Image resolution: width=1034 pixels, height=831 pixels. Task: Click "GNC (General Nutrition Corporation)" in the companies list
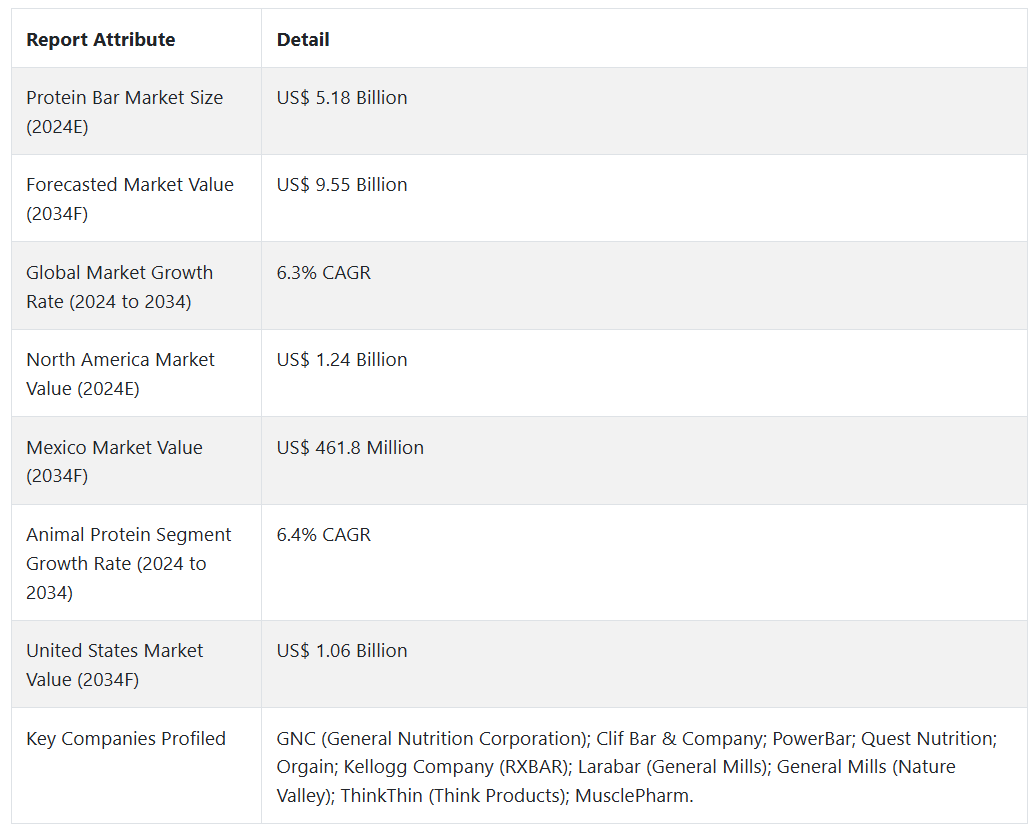[x=431, y=739]
